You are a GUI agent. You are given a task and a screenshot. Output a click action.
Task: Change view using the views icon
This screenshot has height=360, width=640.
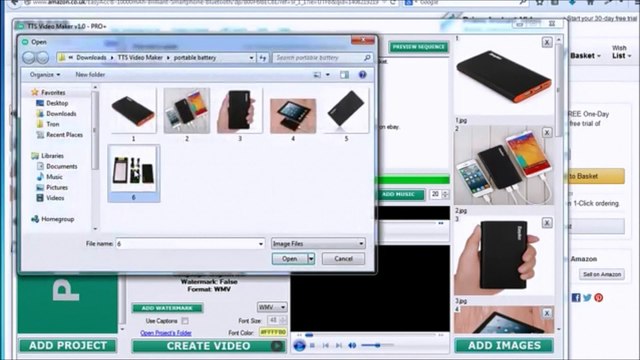point(317,75)
